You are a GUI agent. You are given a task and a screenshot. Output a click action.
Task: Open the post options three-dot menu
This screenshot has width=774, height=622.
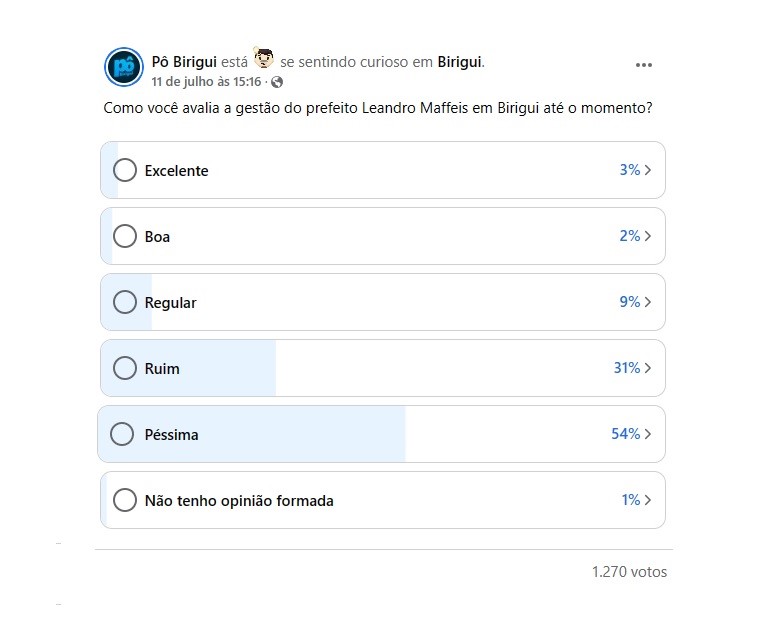click(x=644, y=65)
